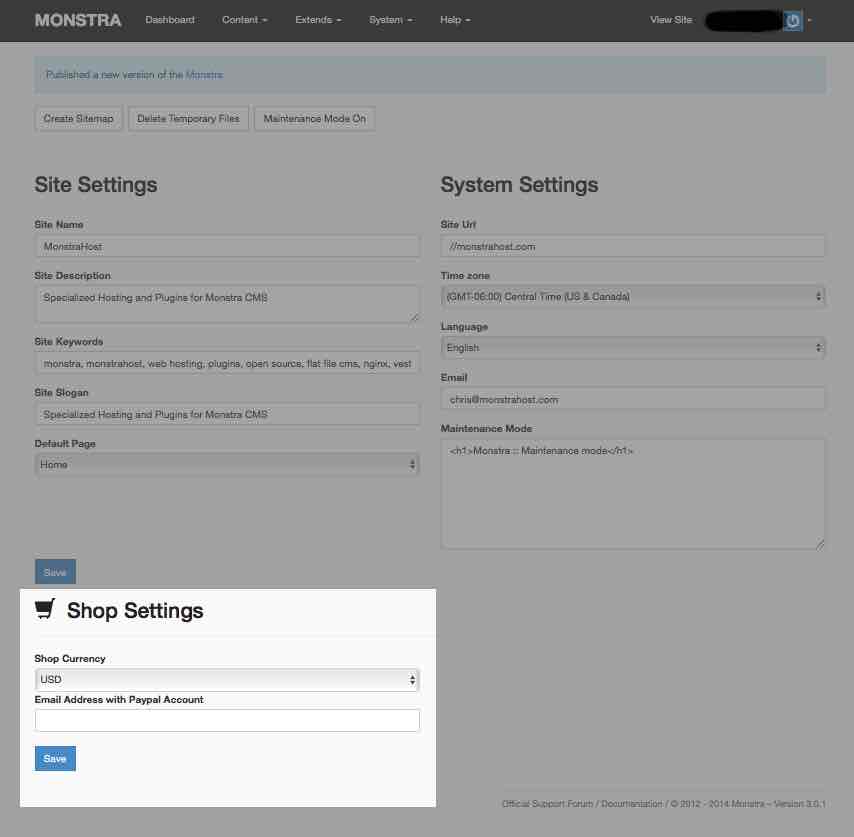Click Delete Temporary Files
Screen dimensions: 854x837
pyautogui.click(x=188, y=118)
